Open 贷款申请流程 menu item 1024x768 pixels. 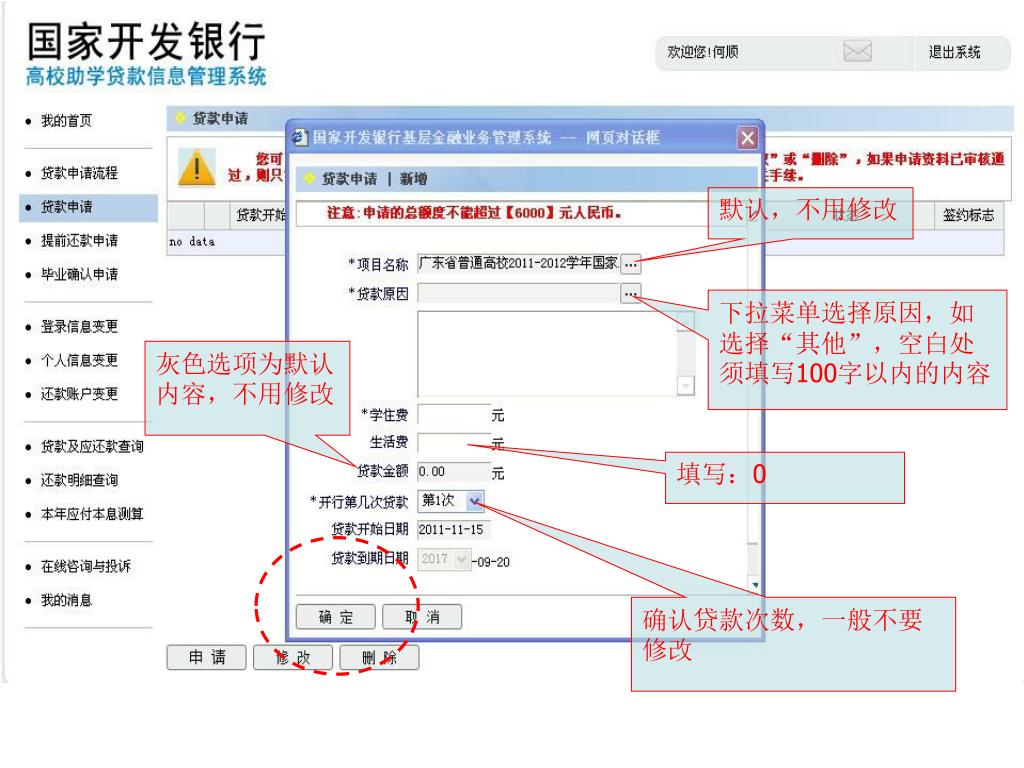point(79,173)
